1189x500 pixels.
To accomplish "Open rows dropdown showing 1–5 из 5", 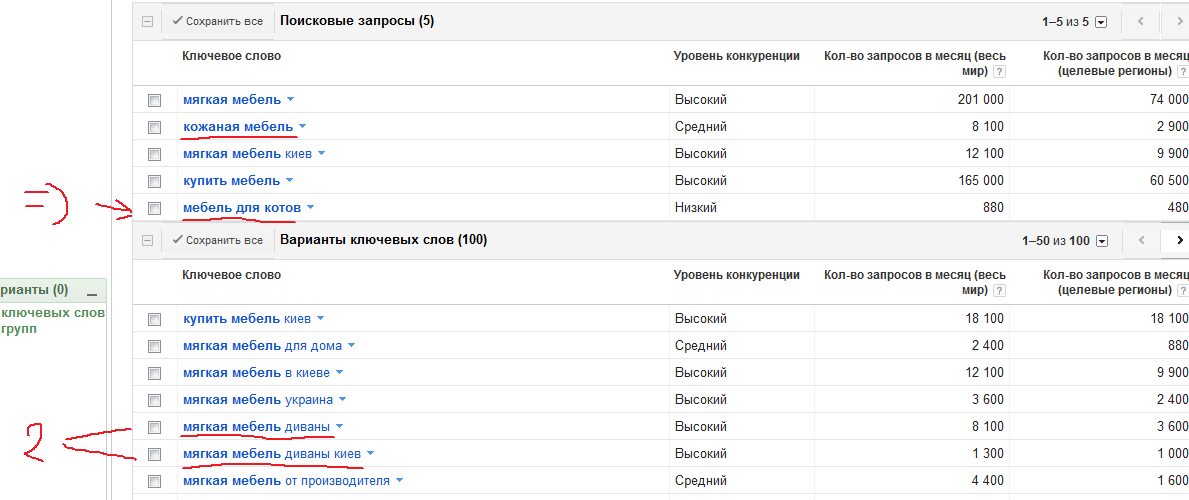I will (1102, 22).
